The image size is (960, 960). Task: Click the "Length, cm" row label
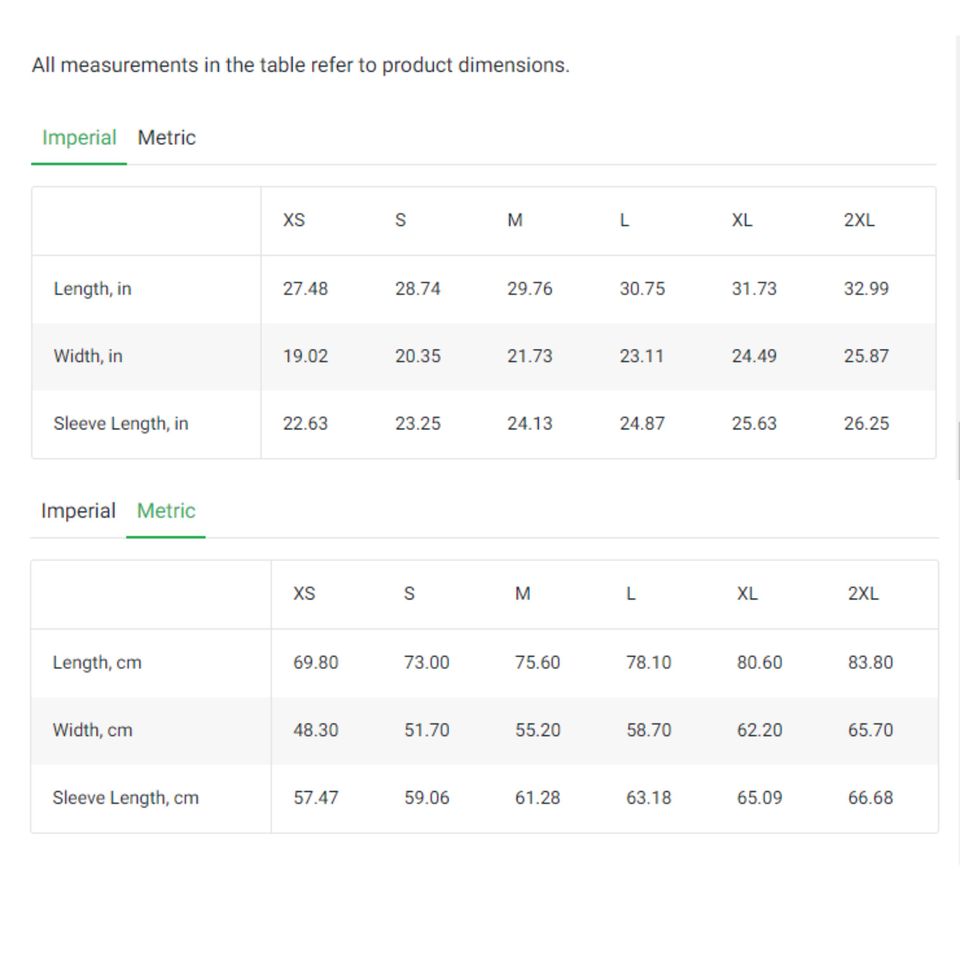96,663
